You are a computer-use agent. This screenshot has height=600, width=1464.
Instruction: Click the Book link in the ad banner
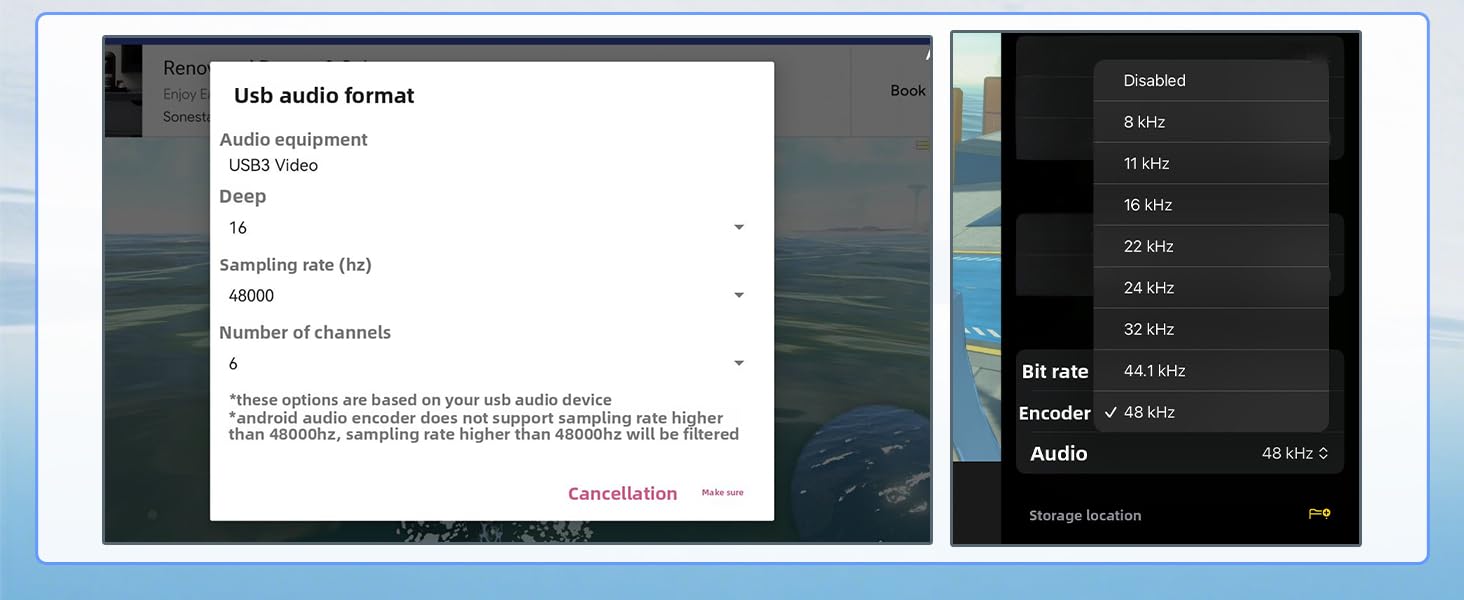coord(907,91)
